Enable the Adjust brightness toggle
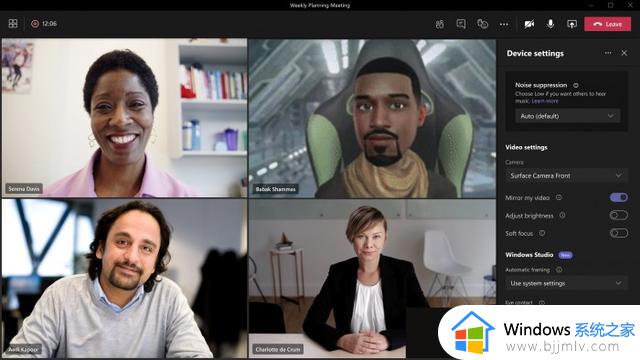Image resolution: width=640 pixels, height=360 pixels. coord(619,215)
